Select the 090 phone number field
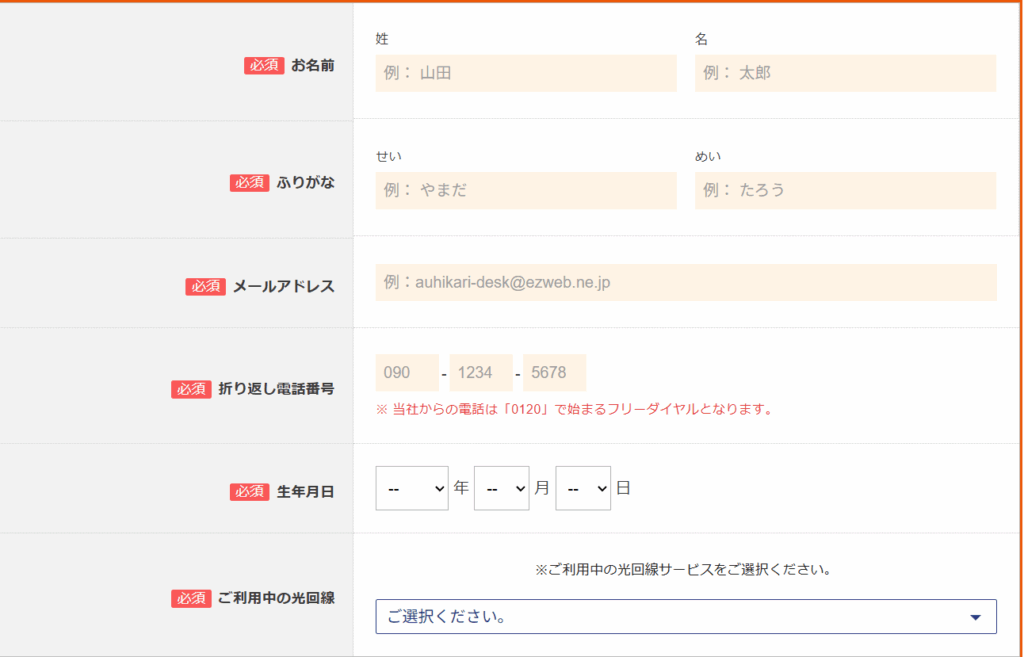Image resolution: width=1024 pixels, height=657 pixels. click(x=407, y=373)
